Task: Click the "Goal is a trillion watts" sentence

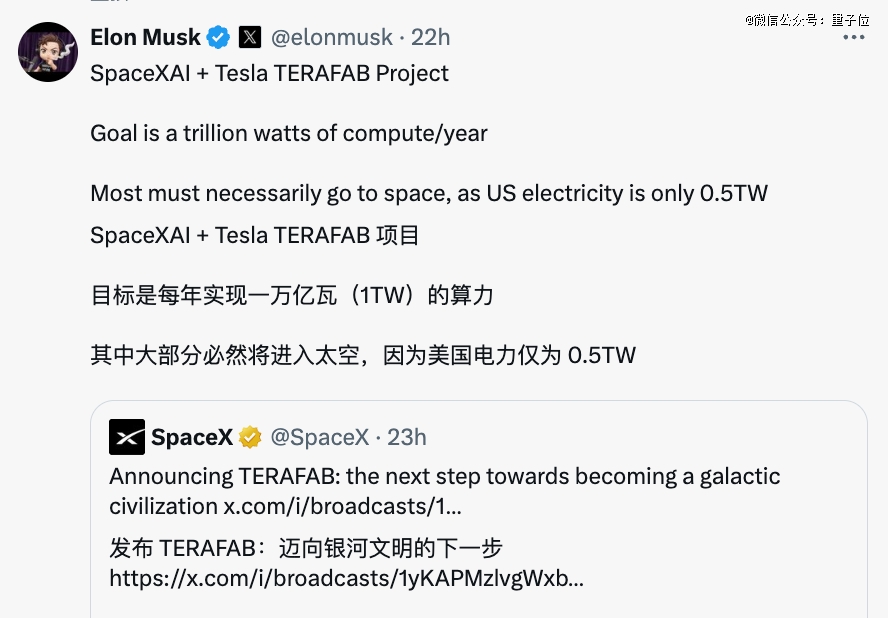Action: click(x=289, y=133)
